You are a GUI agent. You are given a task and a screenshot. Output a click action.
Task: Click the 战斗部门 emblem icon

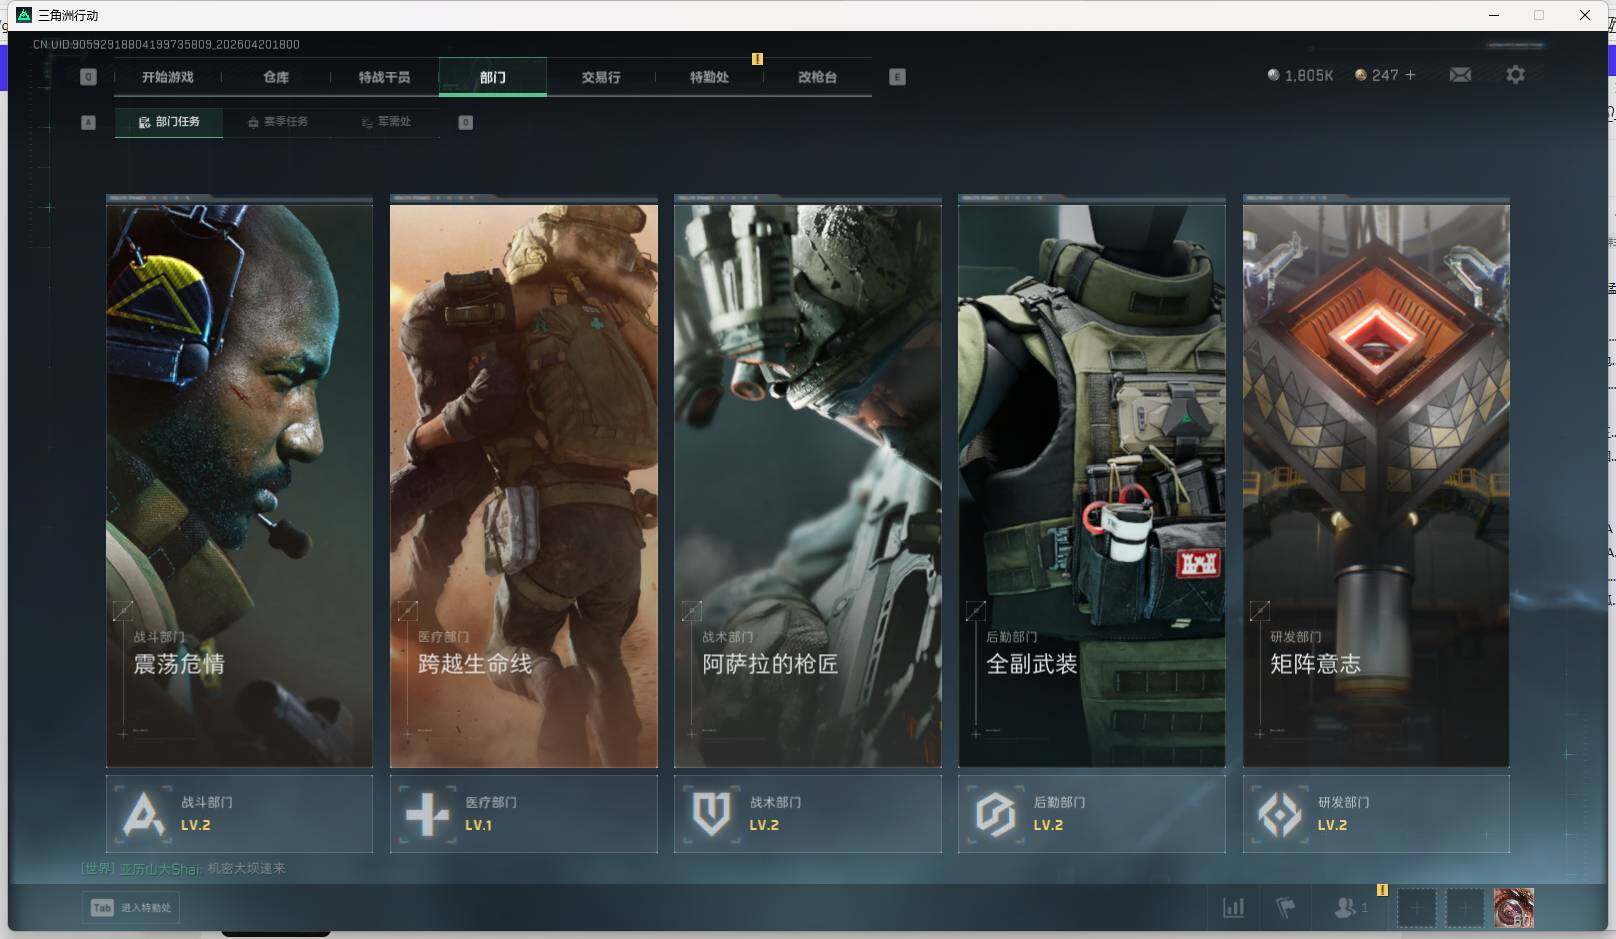(143, 814)
